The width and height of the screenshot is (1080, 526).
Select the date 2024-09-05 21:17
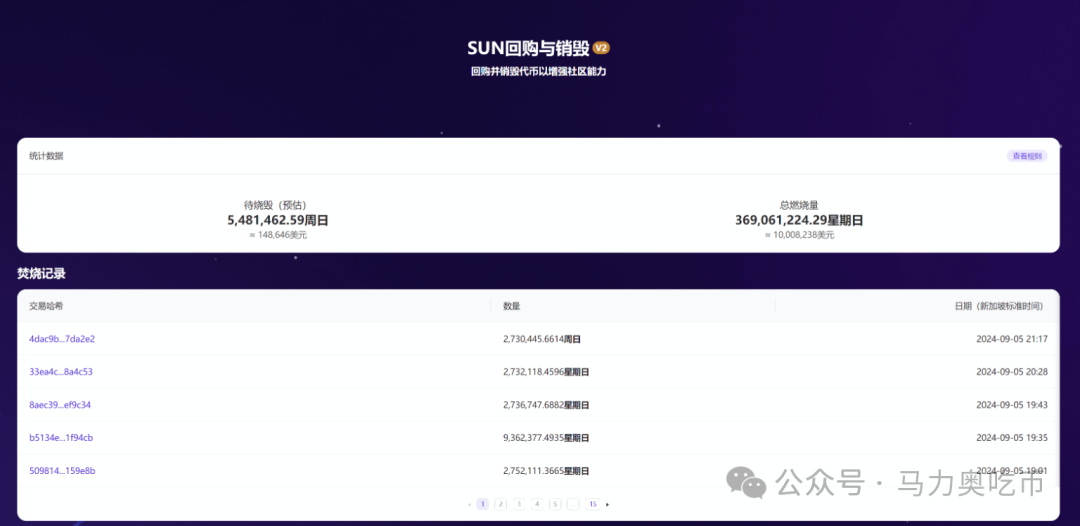(x=1012, y=339)
